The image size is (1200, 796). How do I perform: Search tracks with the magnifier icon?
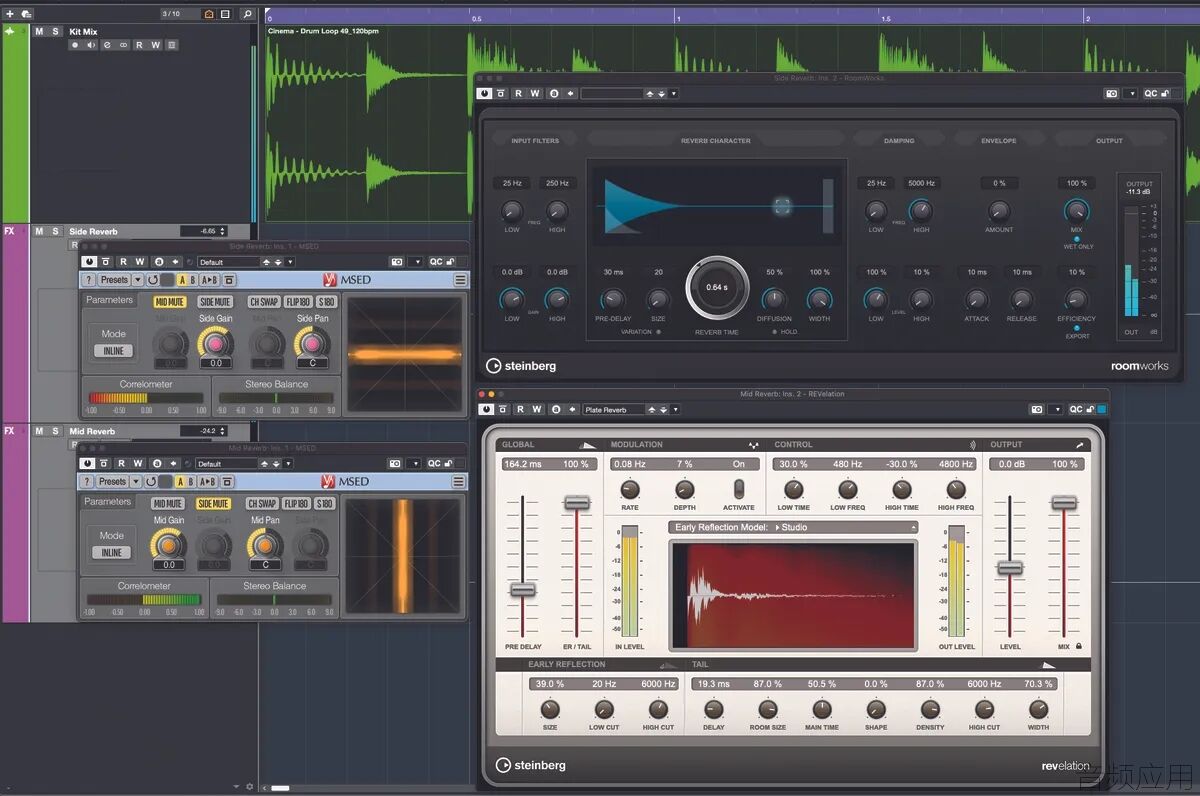(x=247, y=14)
